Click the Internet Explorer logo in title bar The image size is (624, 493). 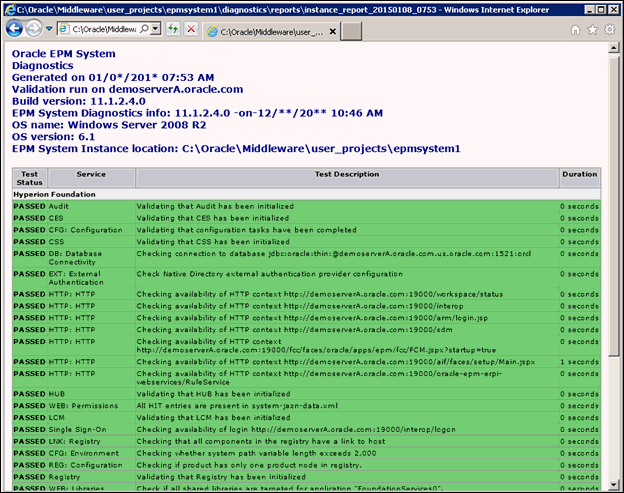coord(10,10)
